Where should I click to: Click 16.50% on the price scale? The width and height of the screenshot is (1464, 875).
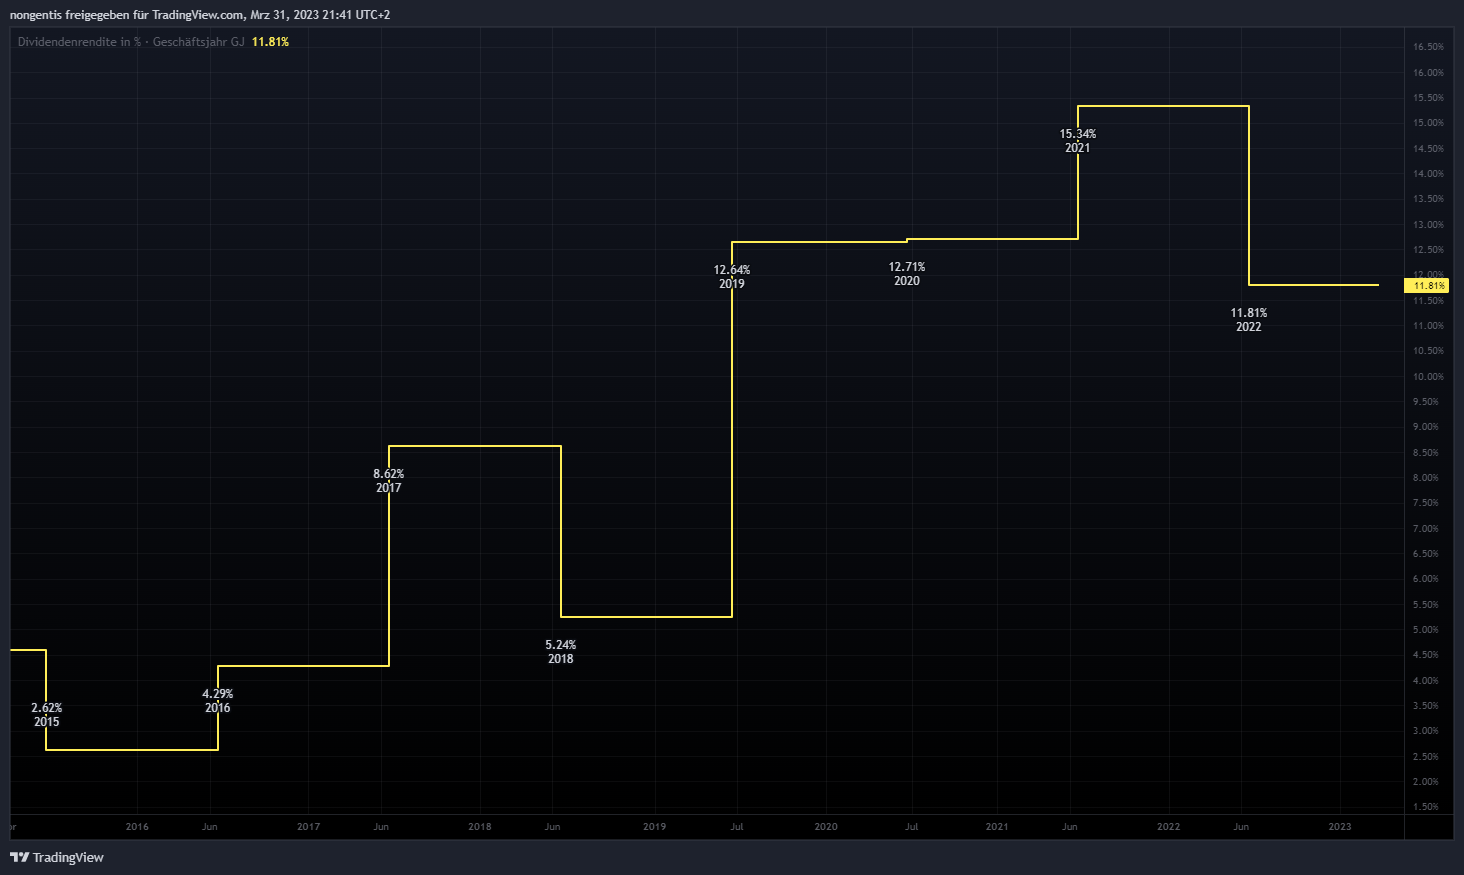click(x=1427, y=47)
